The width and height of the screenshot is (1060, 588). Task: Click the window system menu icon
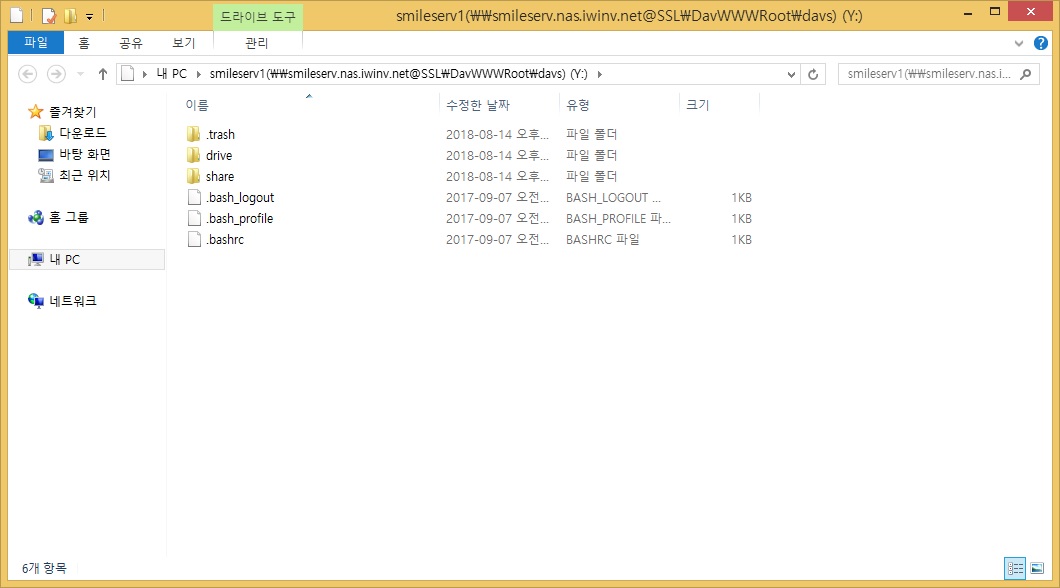17,15
